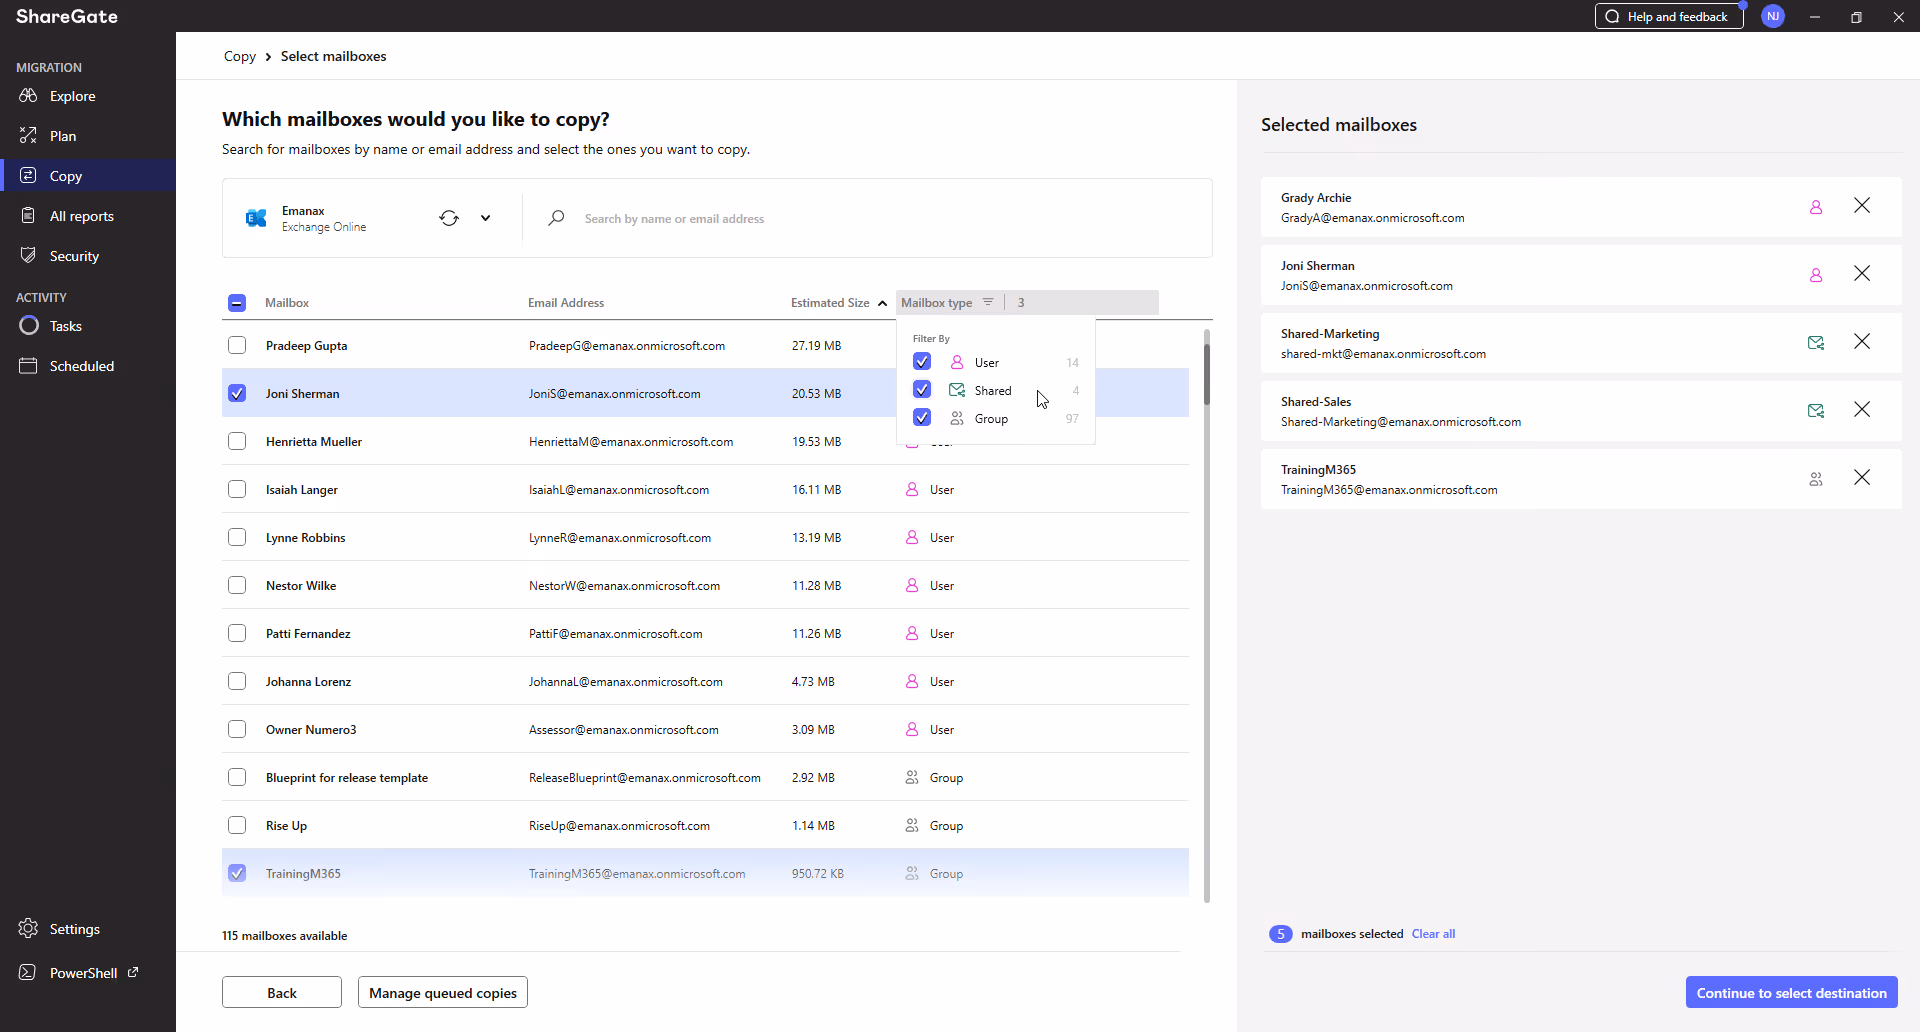Open Manage queued copies
Image resolution: width=1920 pixels, height=1032 pixels.
pyautogui.click(x=443, y=992)
